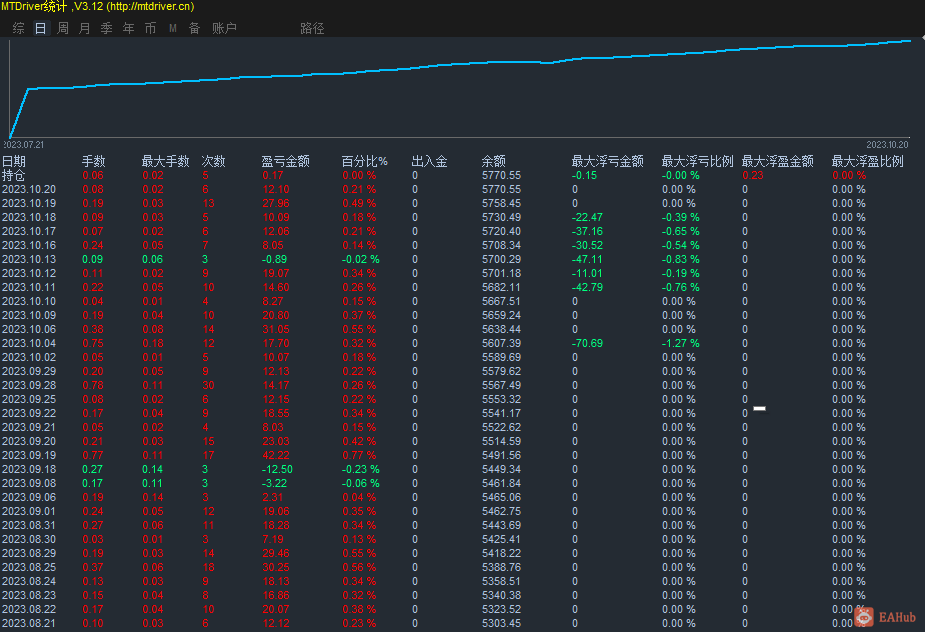Click the EAHub logo icon

click(x=864, y=618)
